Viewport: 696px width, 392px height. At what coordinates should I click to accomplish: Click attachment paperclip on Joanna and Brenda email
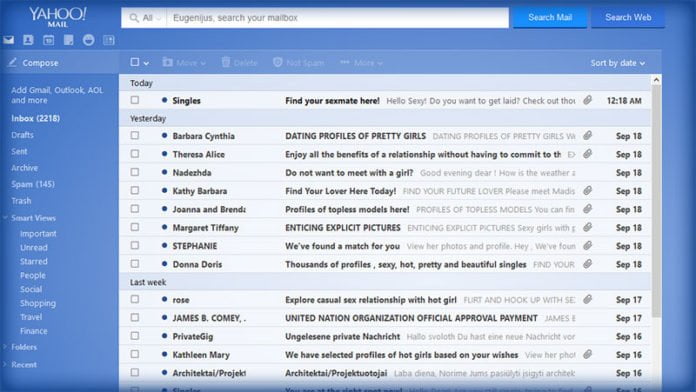(x=587, y=209)
